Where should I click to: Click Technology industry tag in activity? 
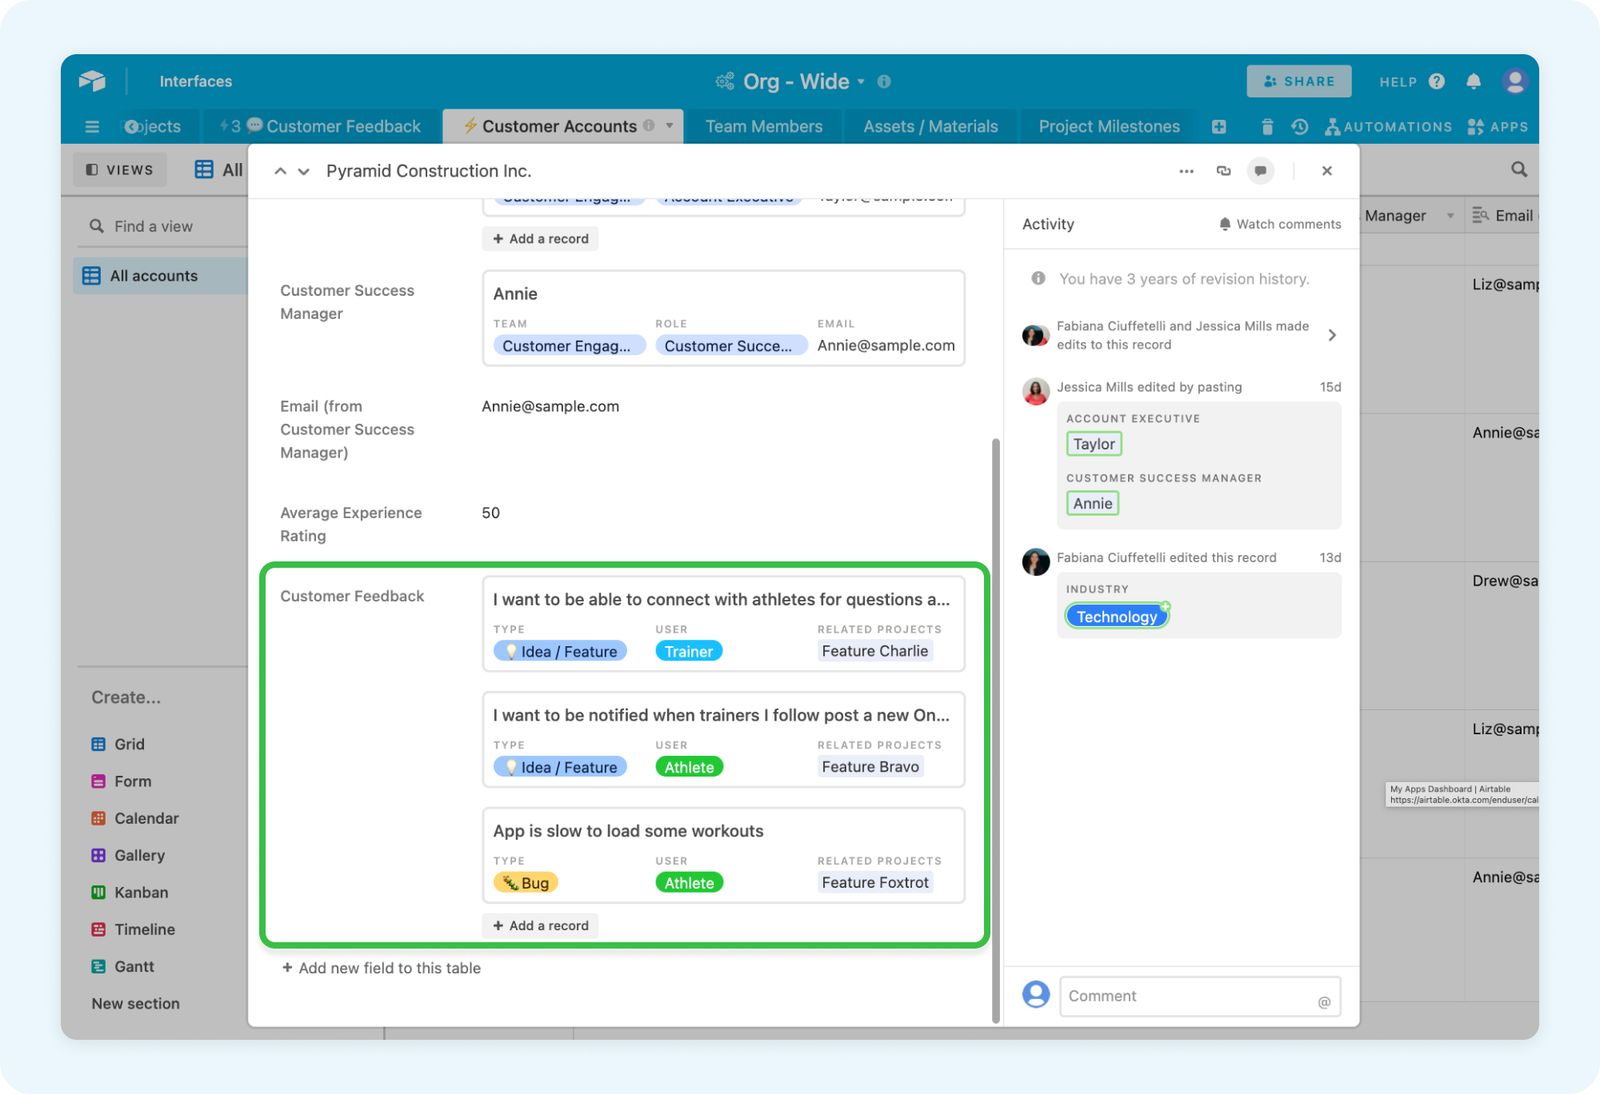(1117, 616)
